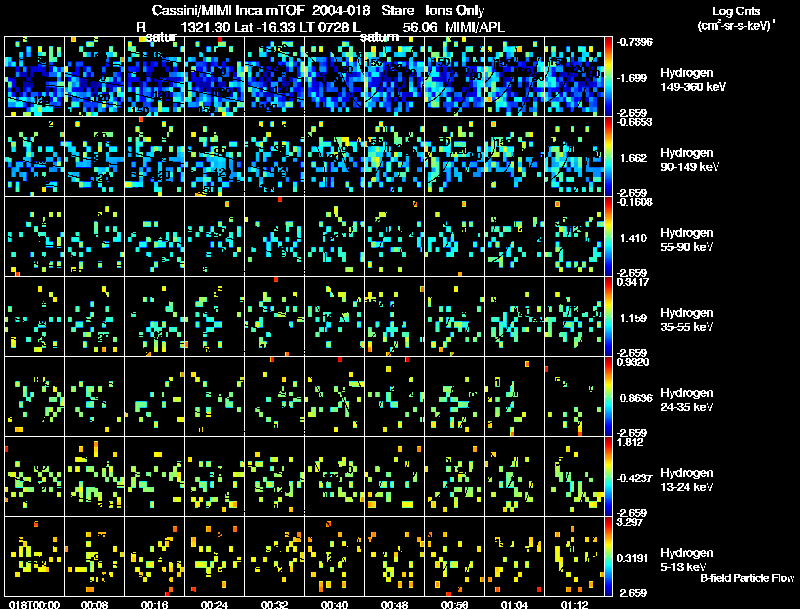Click the '3.297' color bar maximum
Viewport: 800px width, 609px height.
pos(630,522)
